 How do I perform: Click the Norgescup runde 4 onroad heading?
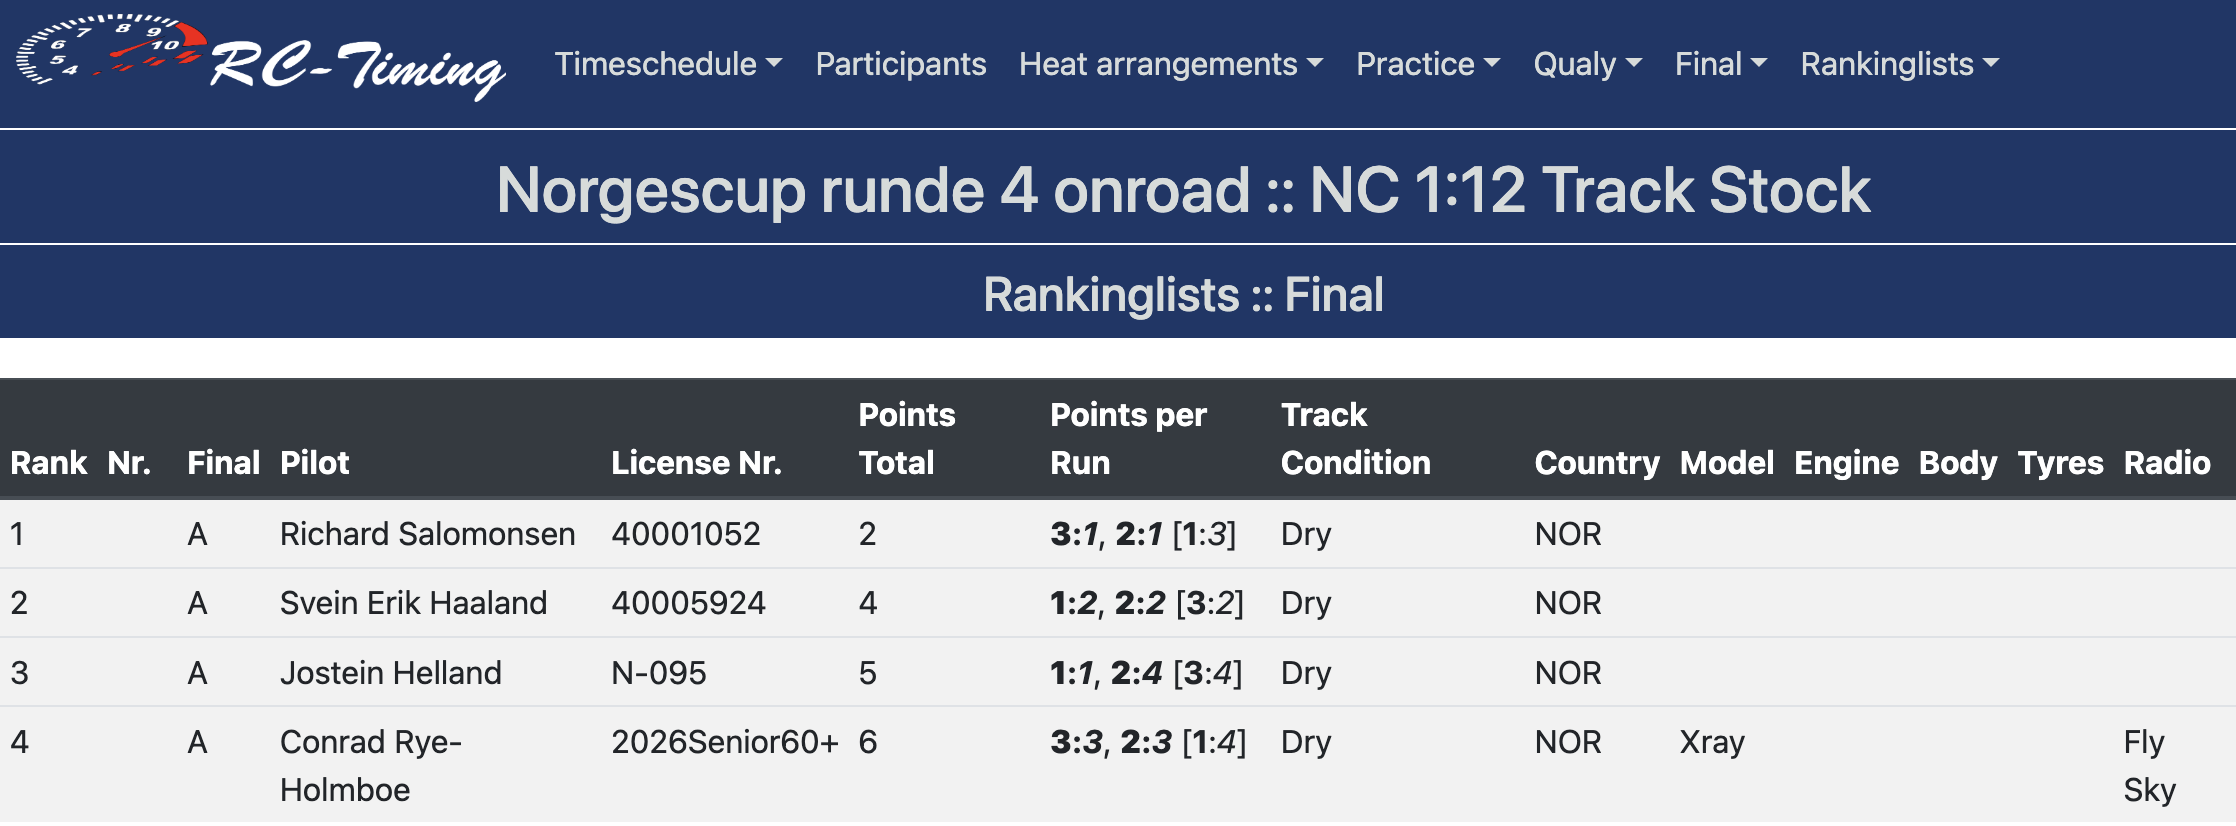[1183, 190]
